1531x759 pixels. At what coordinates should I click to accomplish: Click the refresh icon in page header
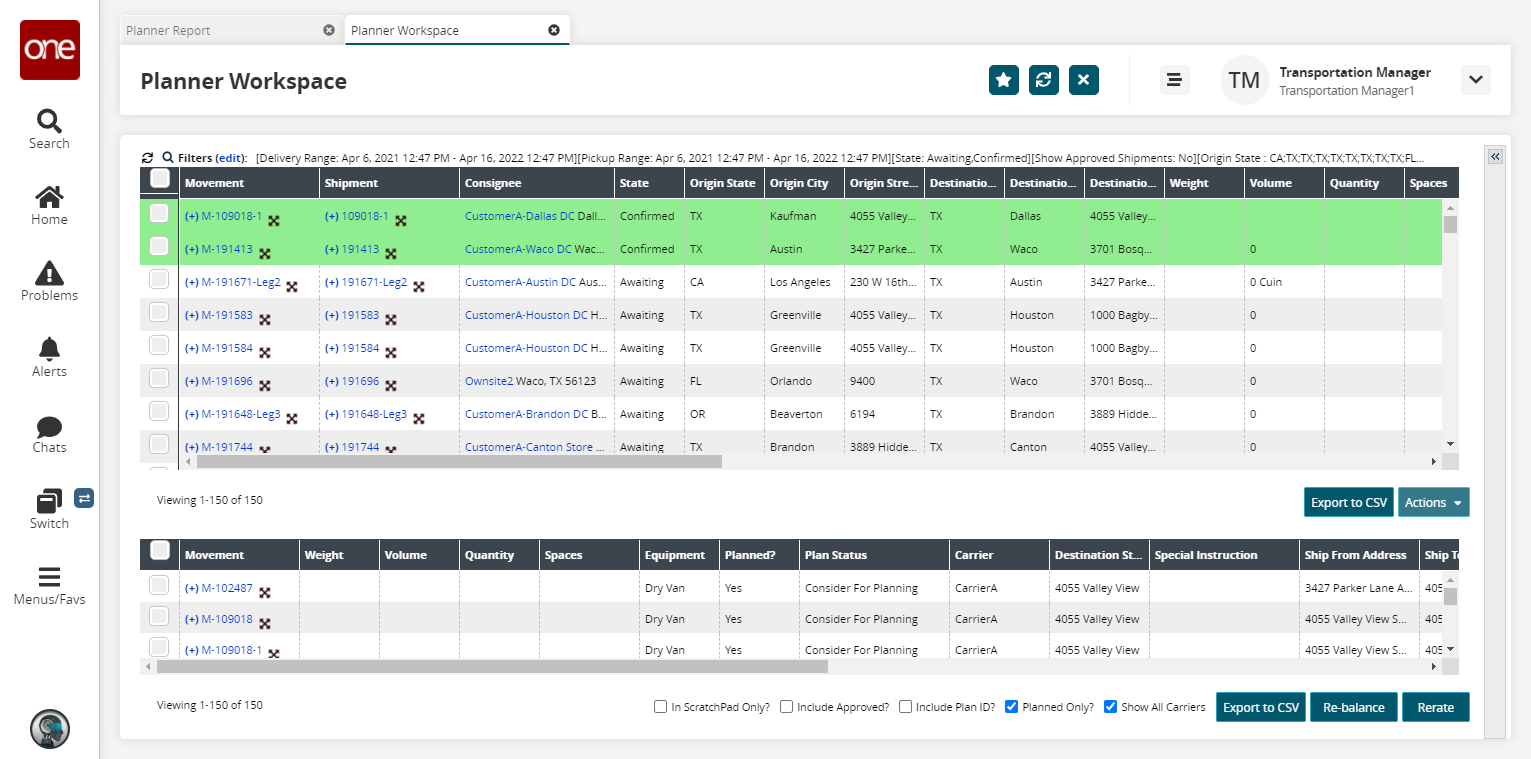tap(1044, 80)
